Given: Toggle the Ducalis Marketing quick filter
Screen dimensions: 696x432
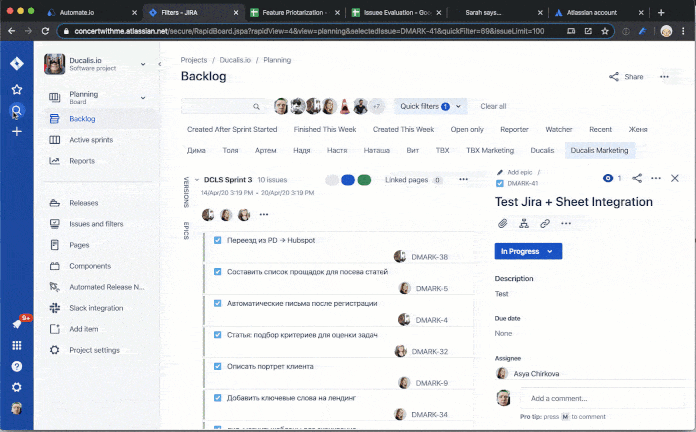Looking at the screenshot, I should [x=600, y=150].
